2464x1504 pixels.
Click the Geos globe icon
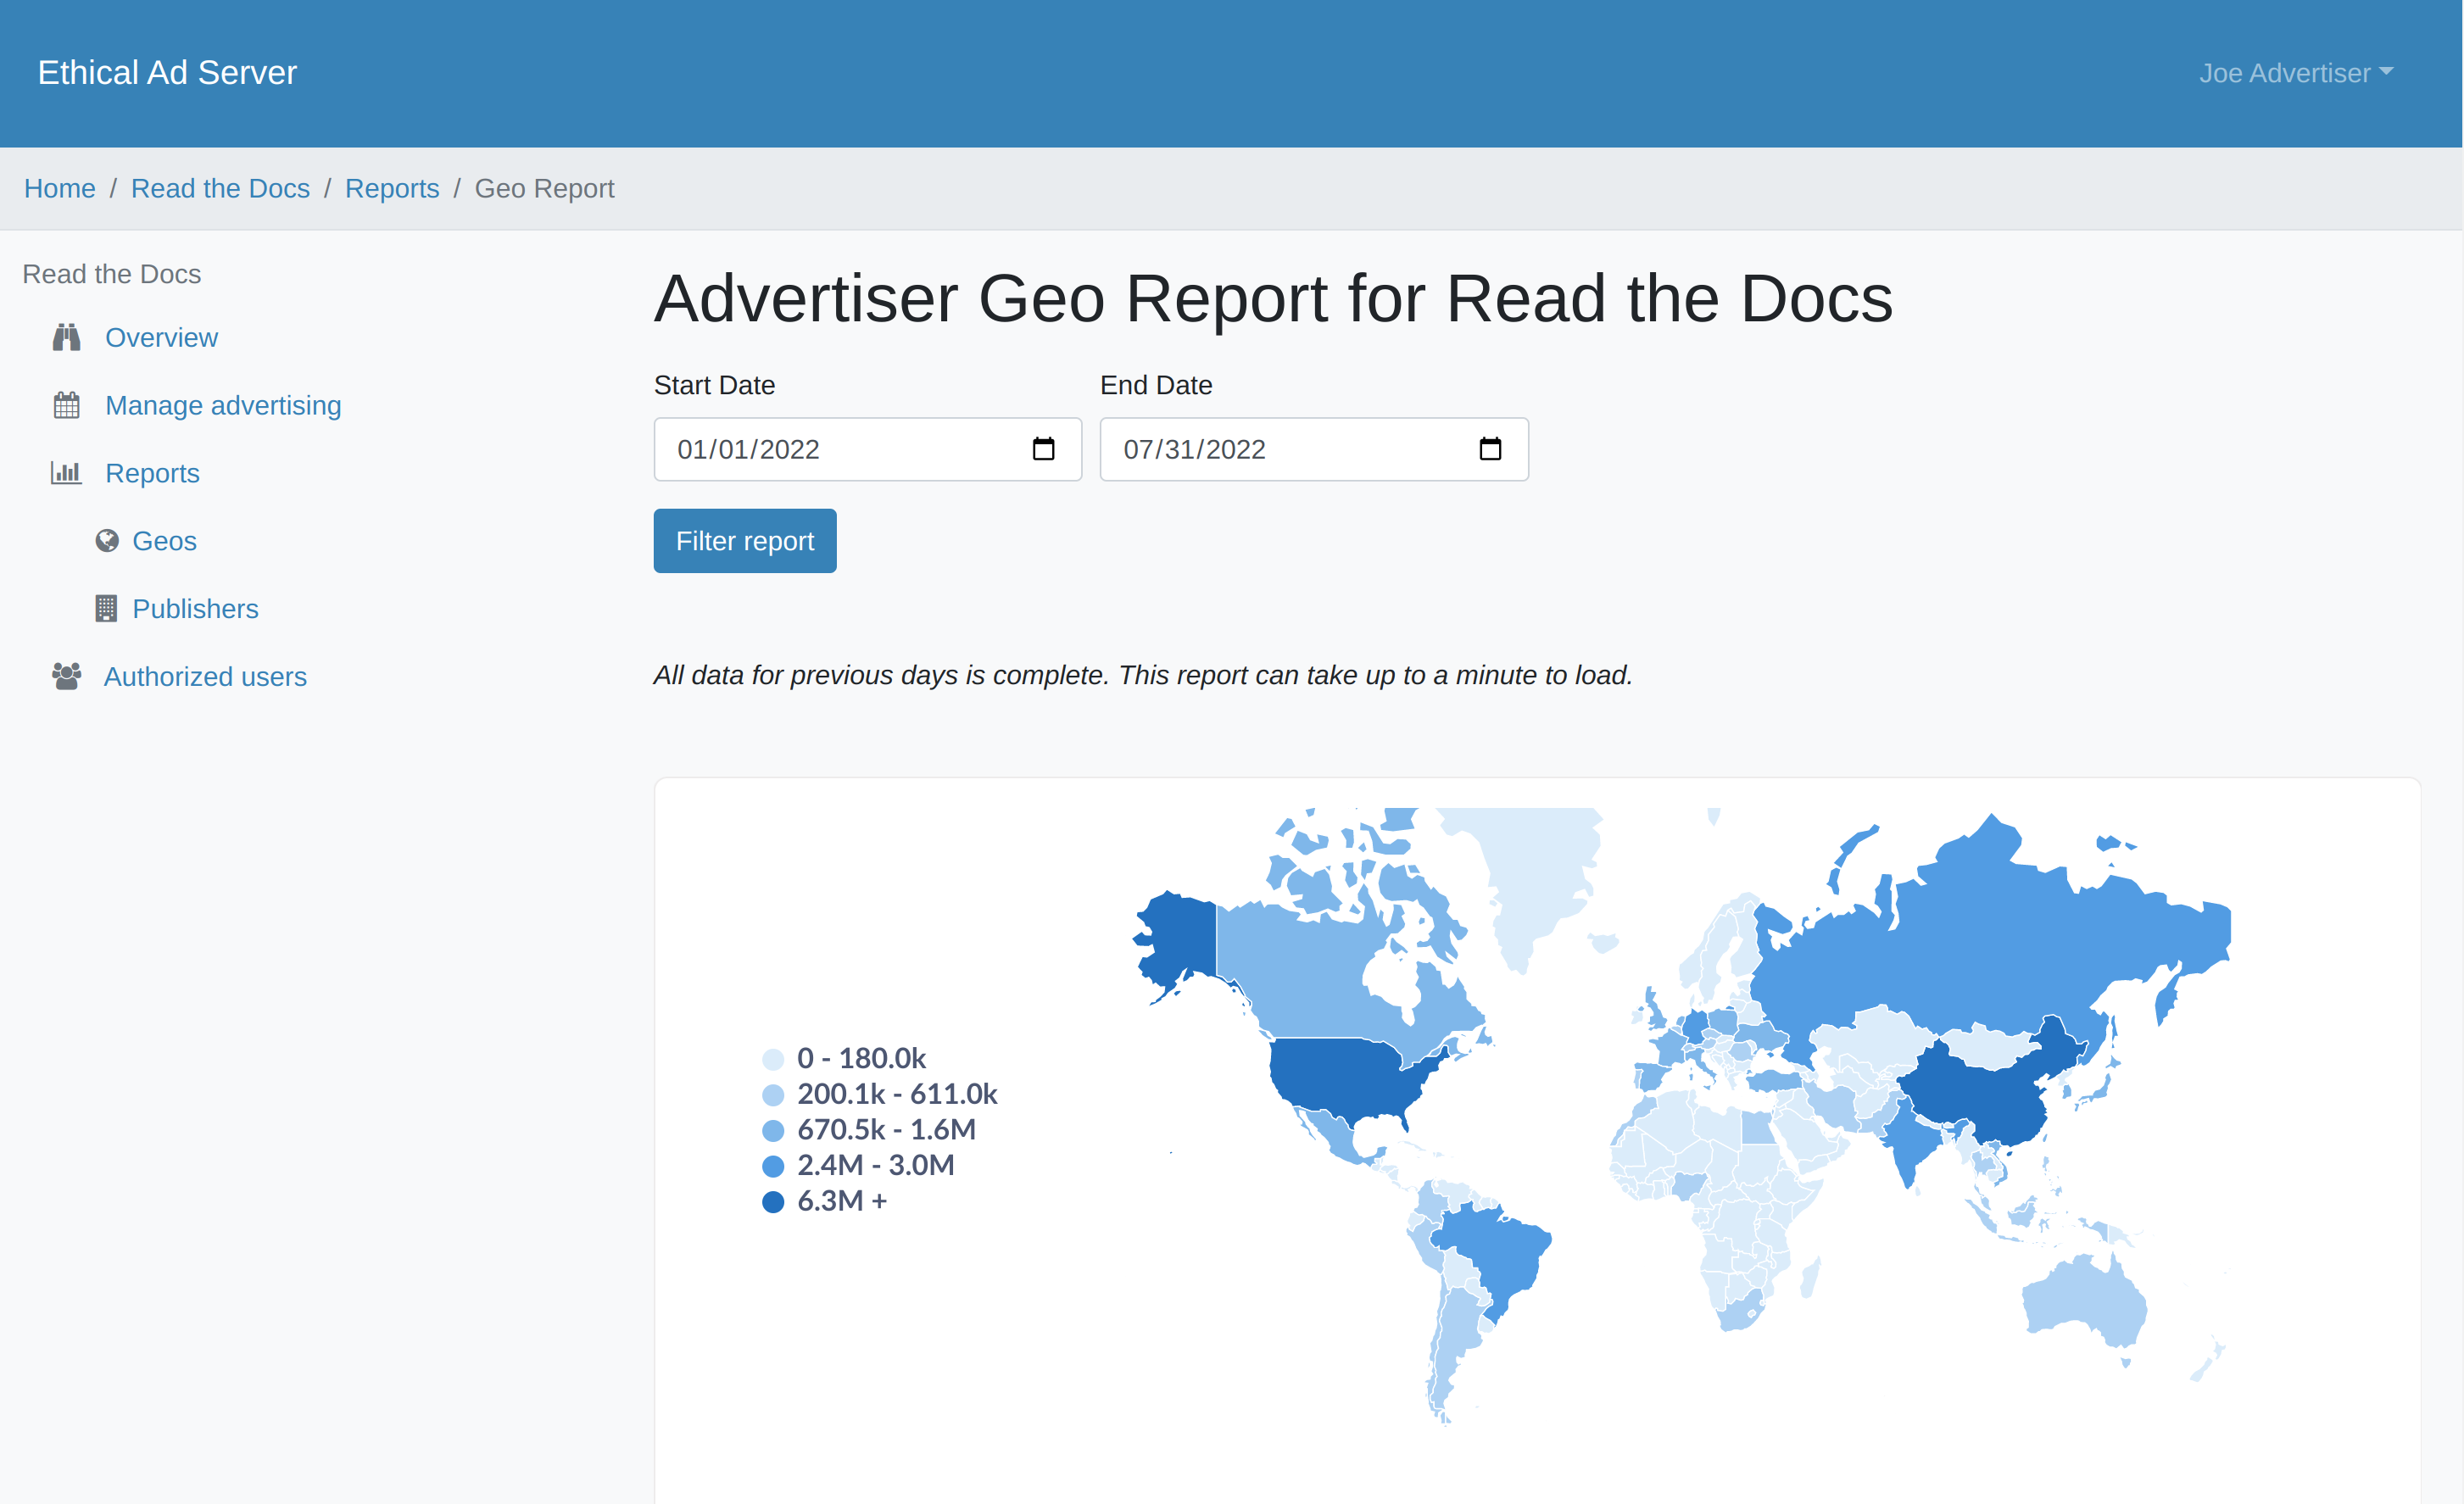[107, 541]
